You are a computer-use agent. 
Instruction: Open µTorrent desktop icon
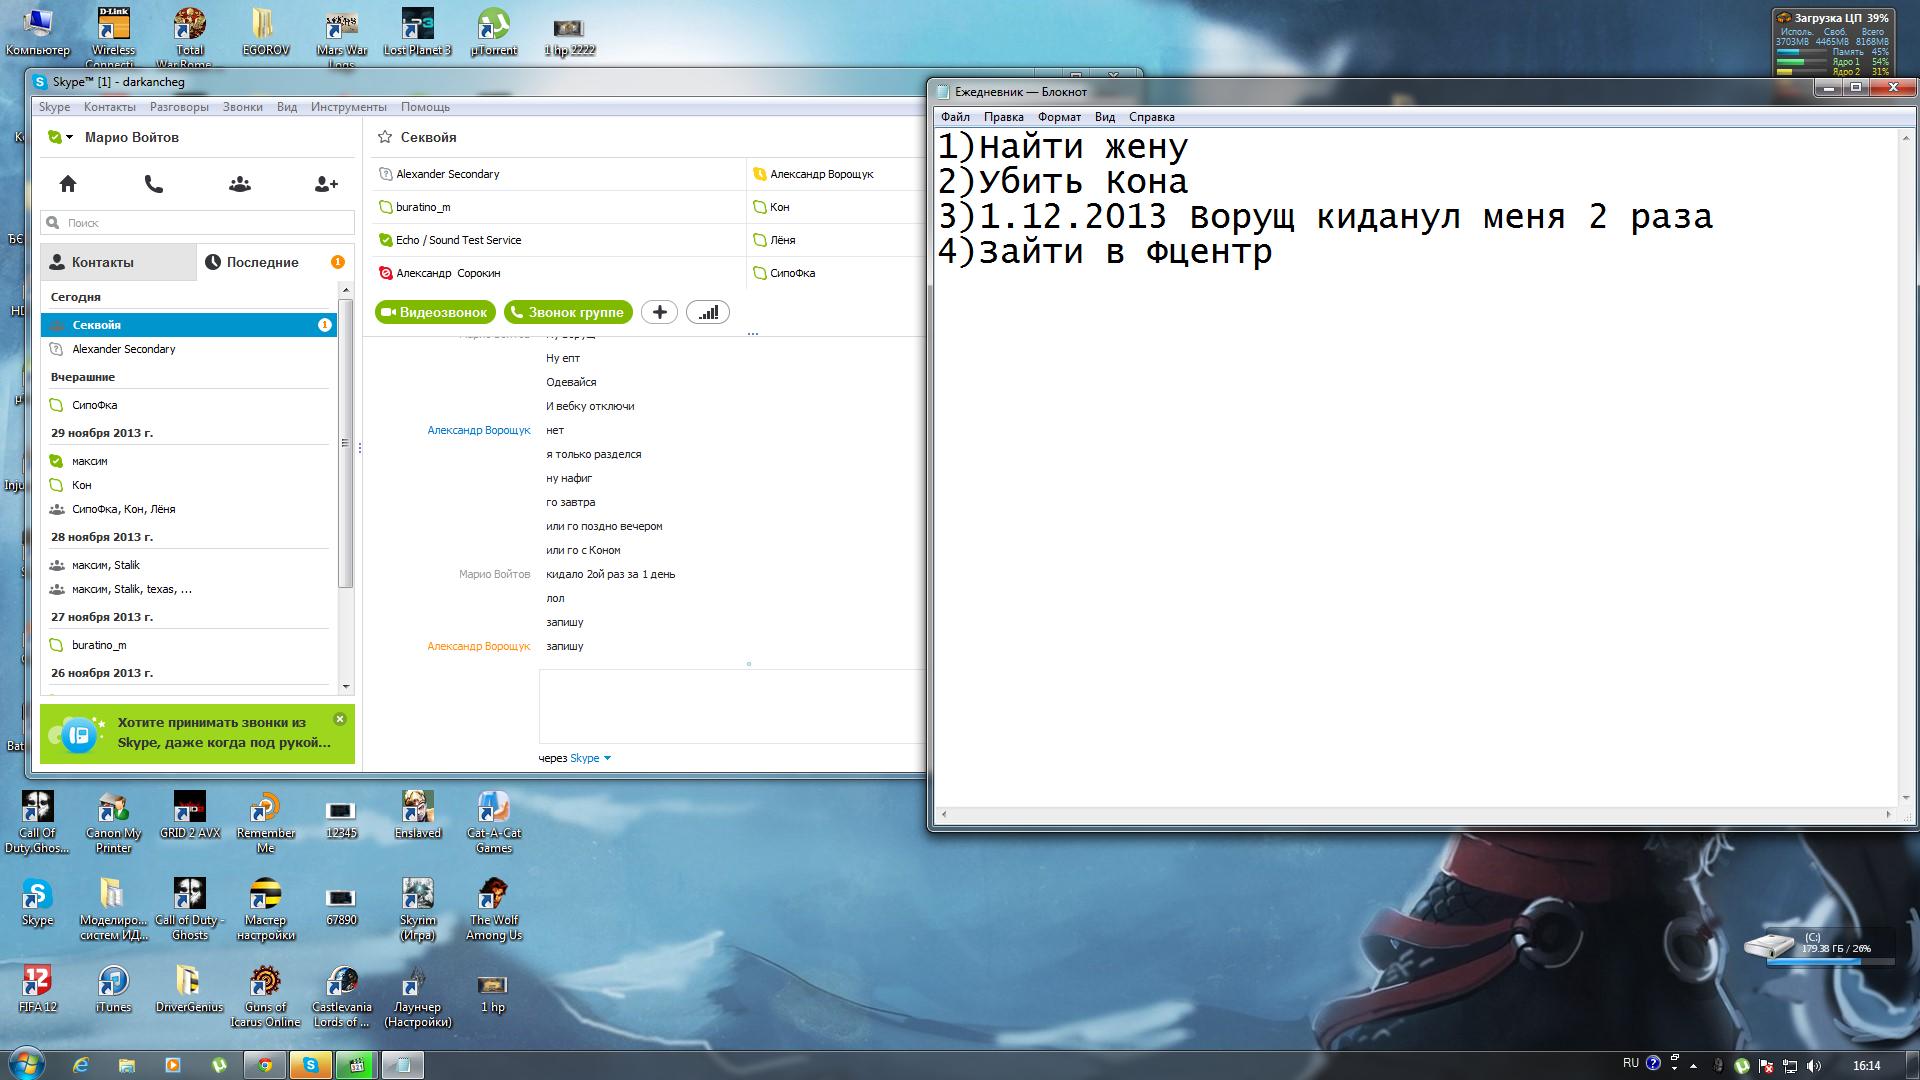tap(493, 31)
